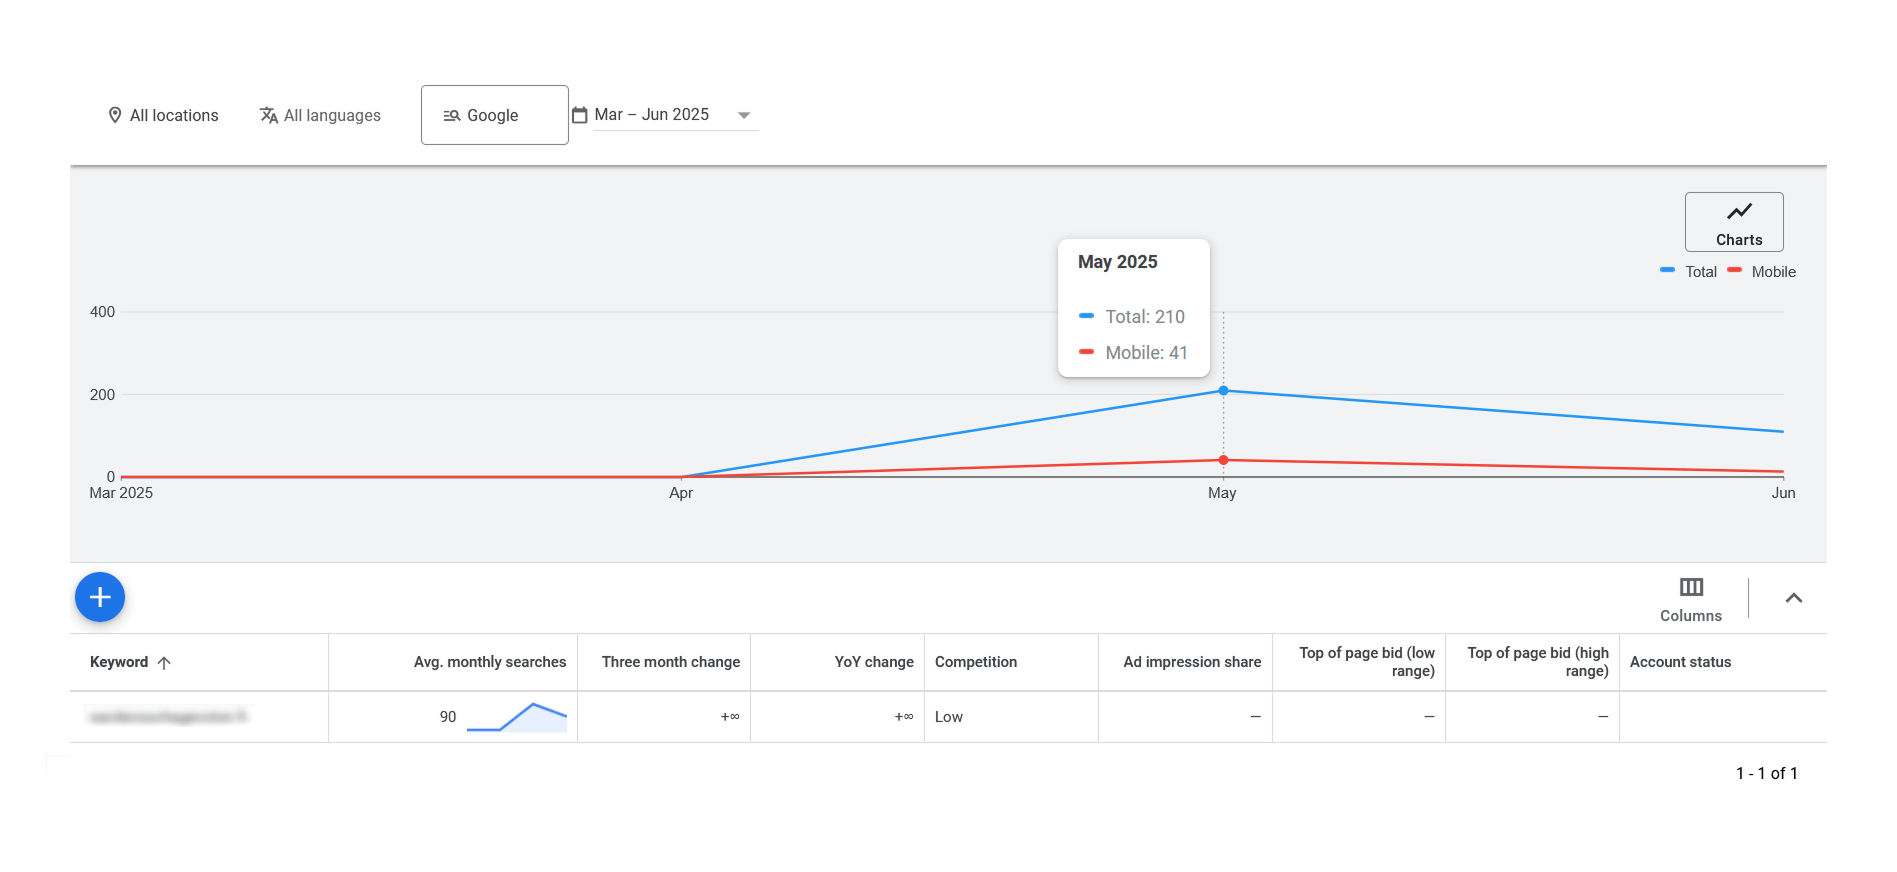Click the location pin icon
This screenshot has height=872, width=1897.
point(115,115)
